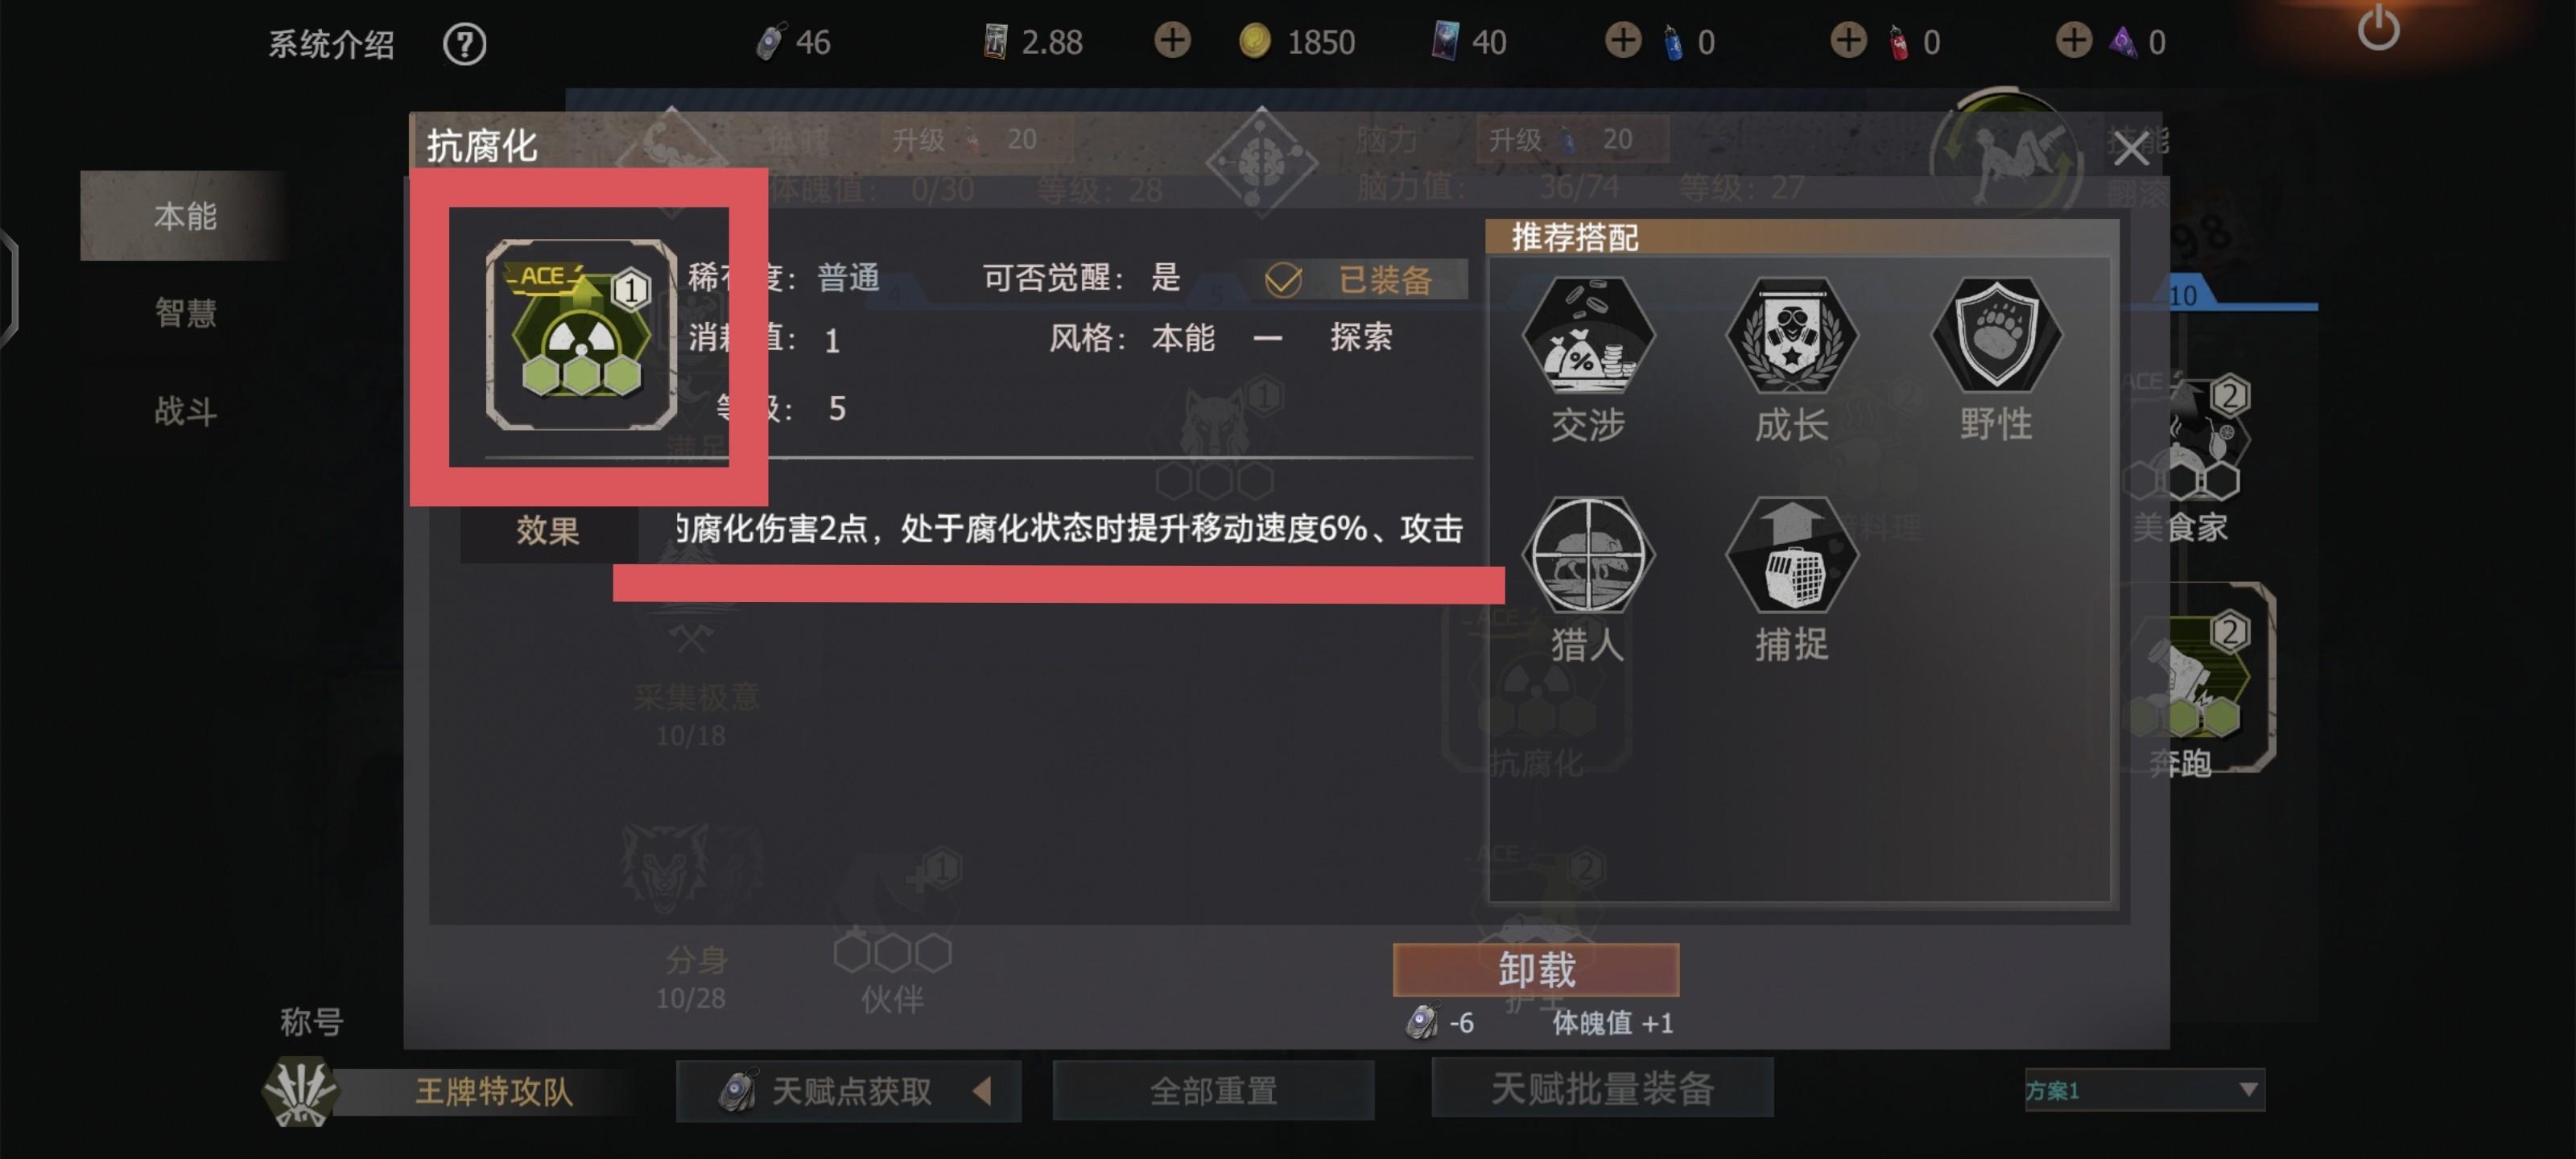Viewport: 2576px width, 1159px height.
Task: Close the 抗腐化 detail popup
Action: [2130, 149]
